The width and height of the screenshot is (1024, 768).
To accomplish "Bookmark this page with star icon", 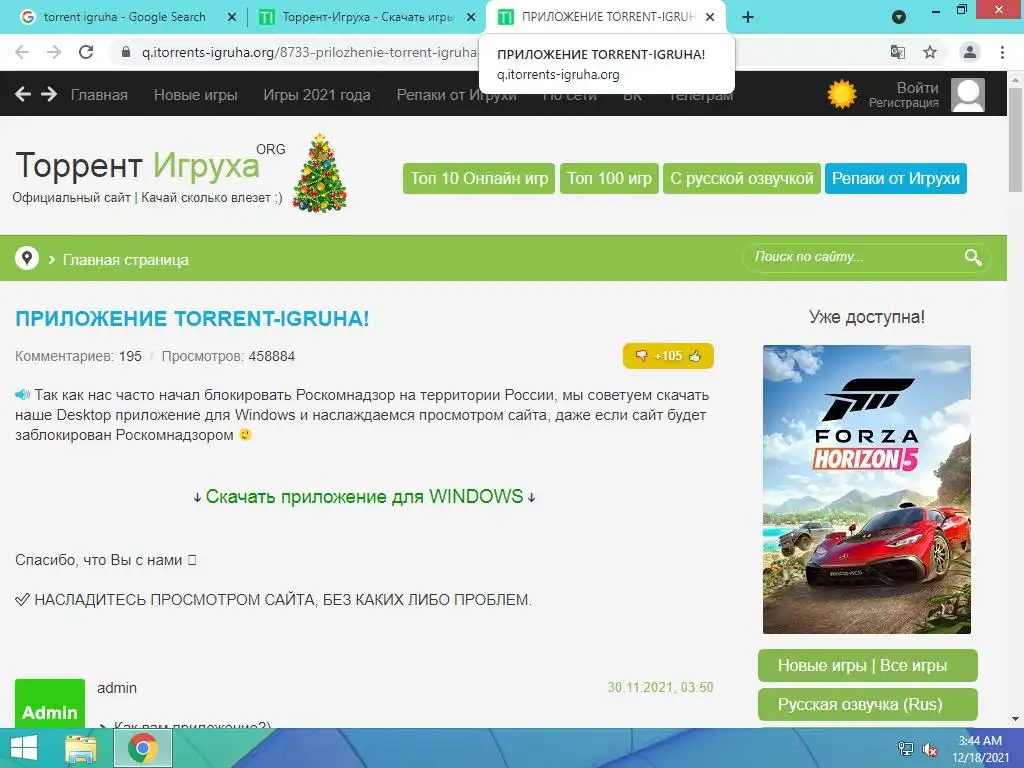I will [930, 52].
